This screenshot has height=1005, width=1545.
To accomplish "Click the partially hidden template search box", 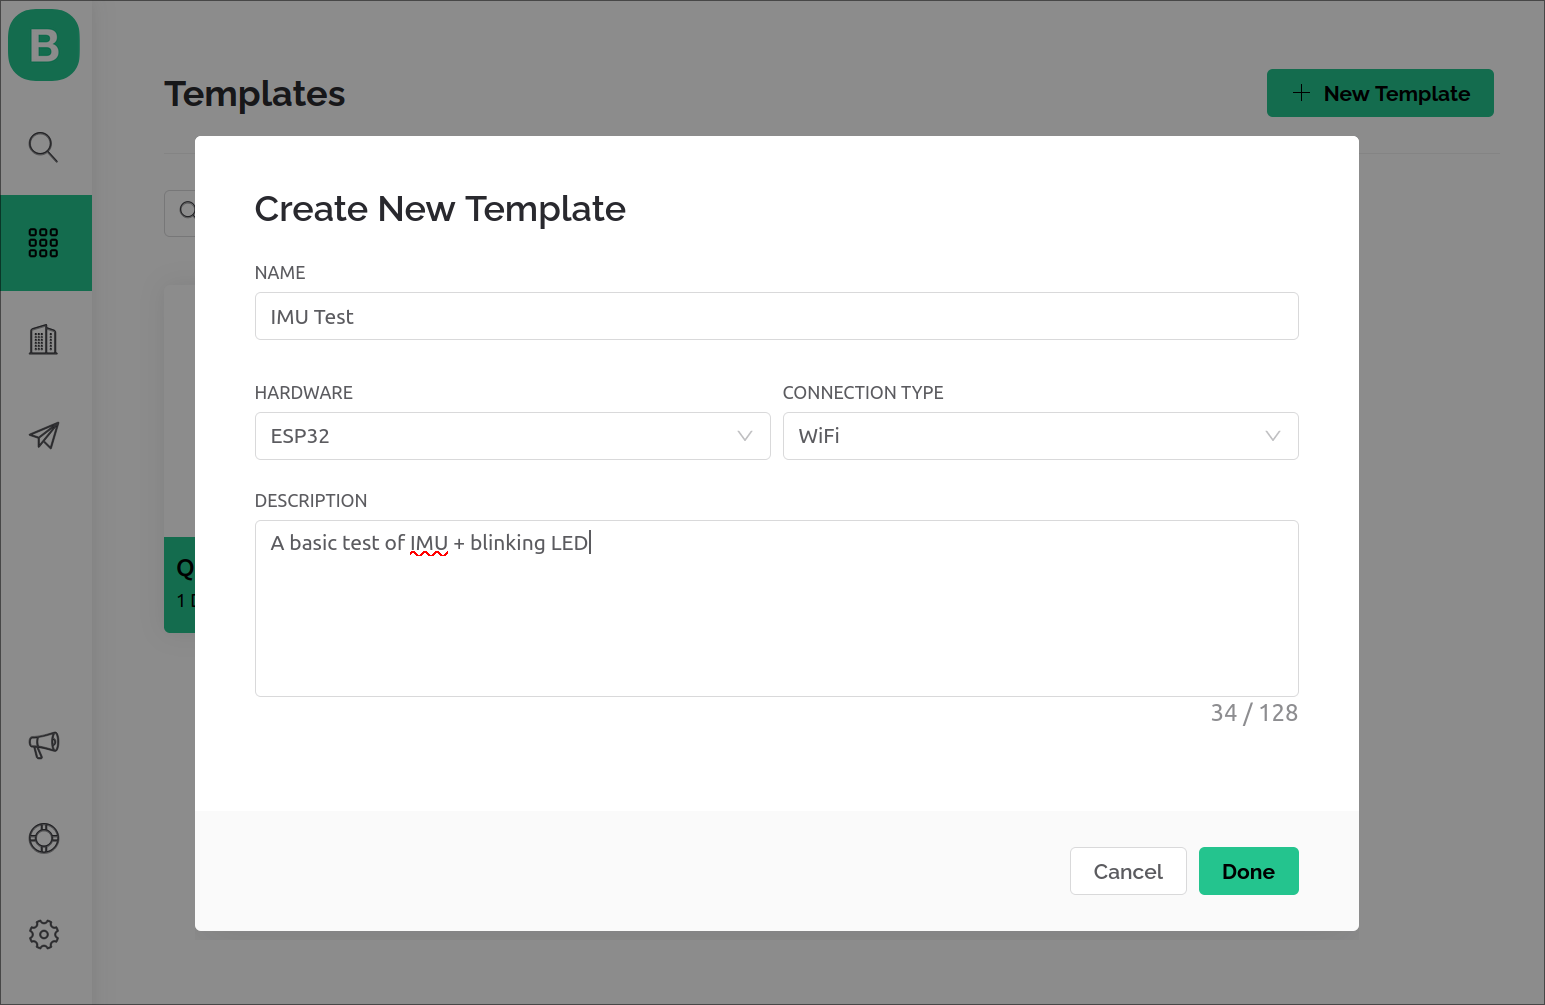I will (x=180, y=212).
